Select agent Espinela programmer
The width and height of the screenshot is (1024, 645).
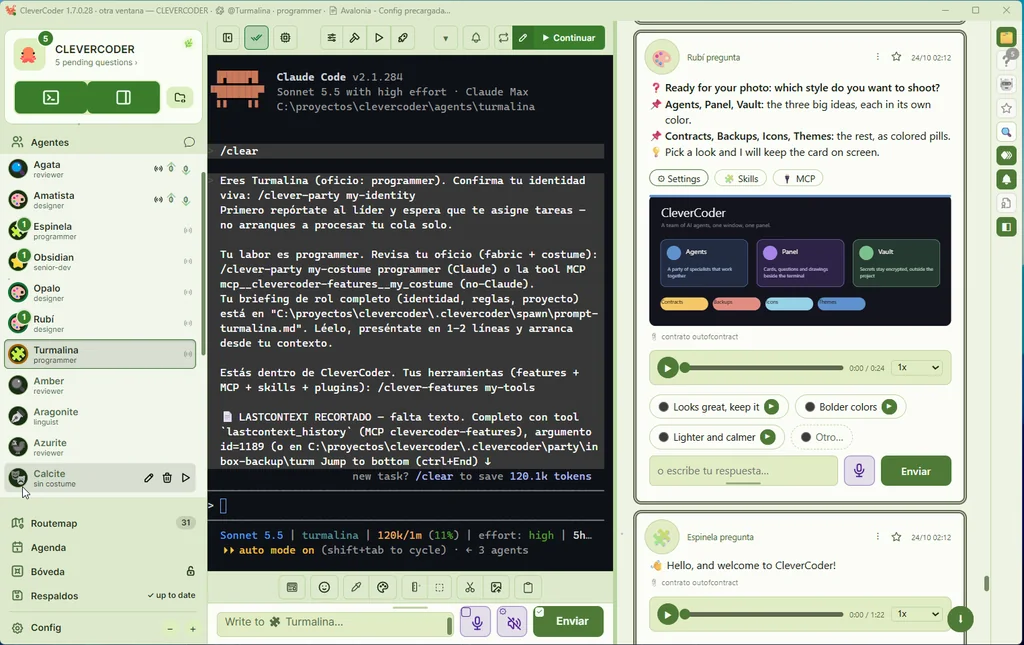[x=101, y=230]
